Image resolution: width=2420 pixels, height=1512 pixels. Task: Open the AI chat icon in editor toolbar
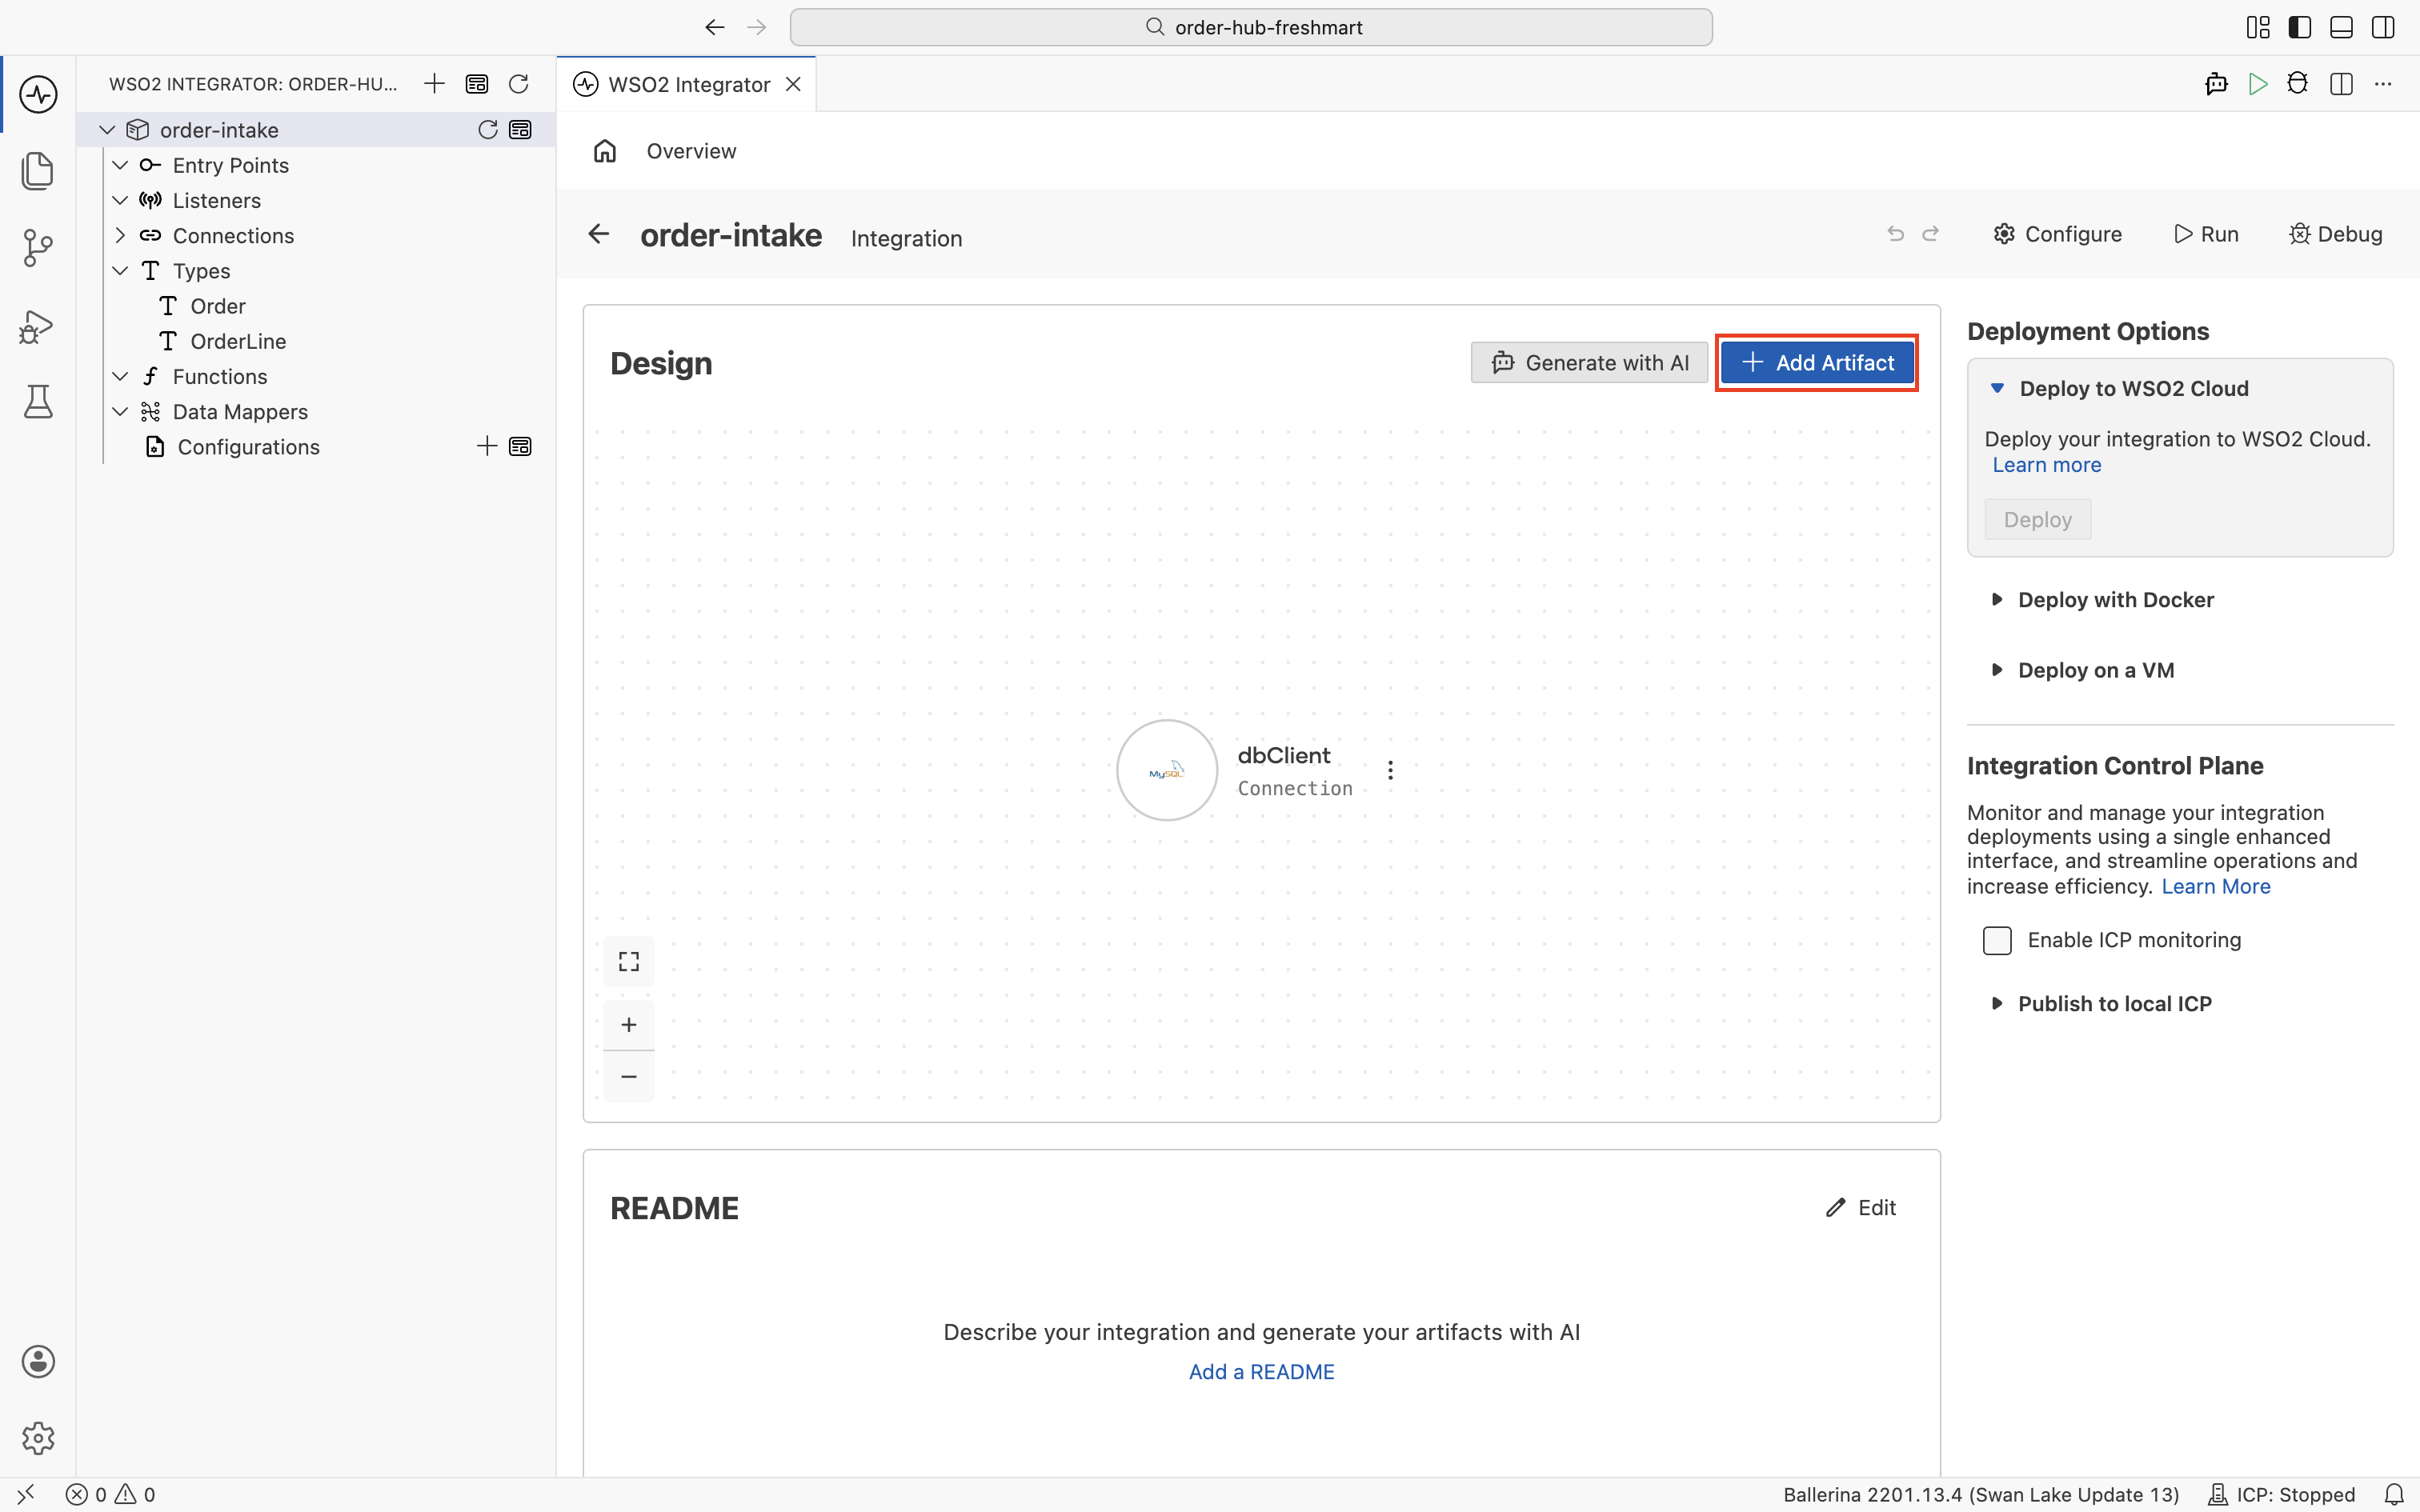(2216, 84)
